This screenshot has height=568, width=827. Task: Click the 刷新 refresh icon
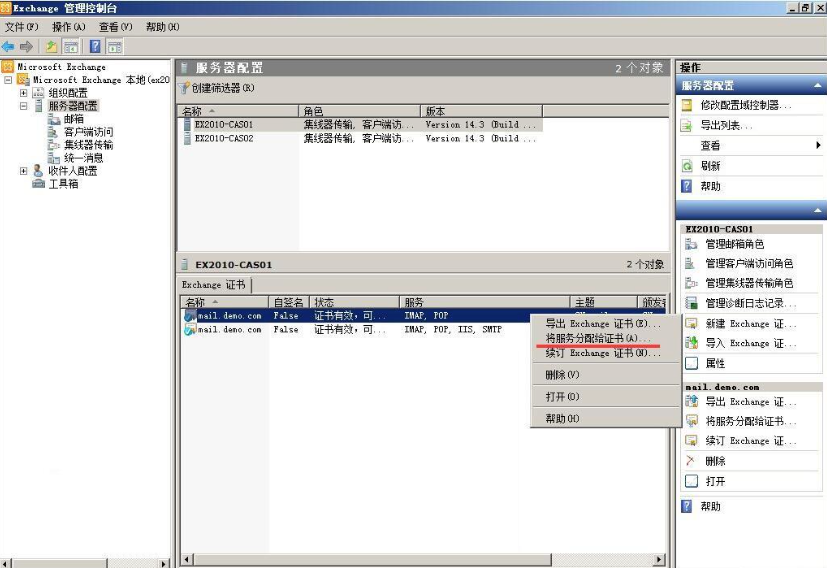pyautogui.click(x=686, y=166)
